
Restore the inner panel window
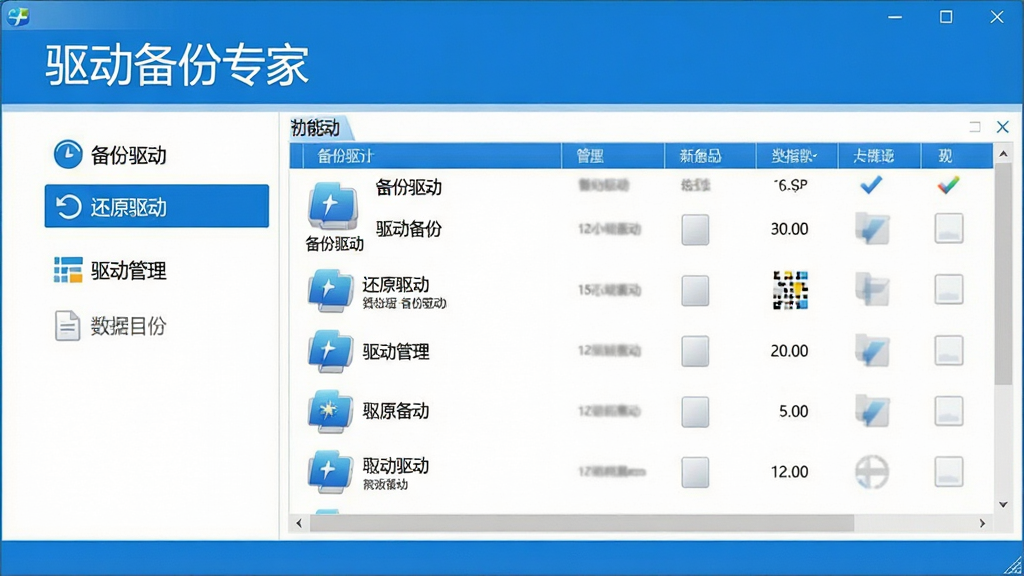[975, 127]
